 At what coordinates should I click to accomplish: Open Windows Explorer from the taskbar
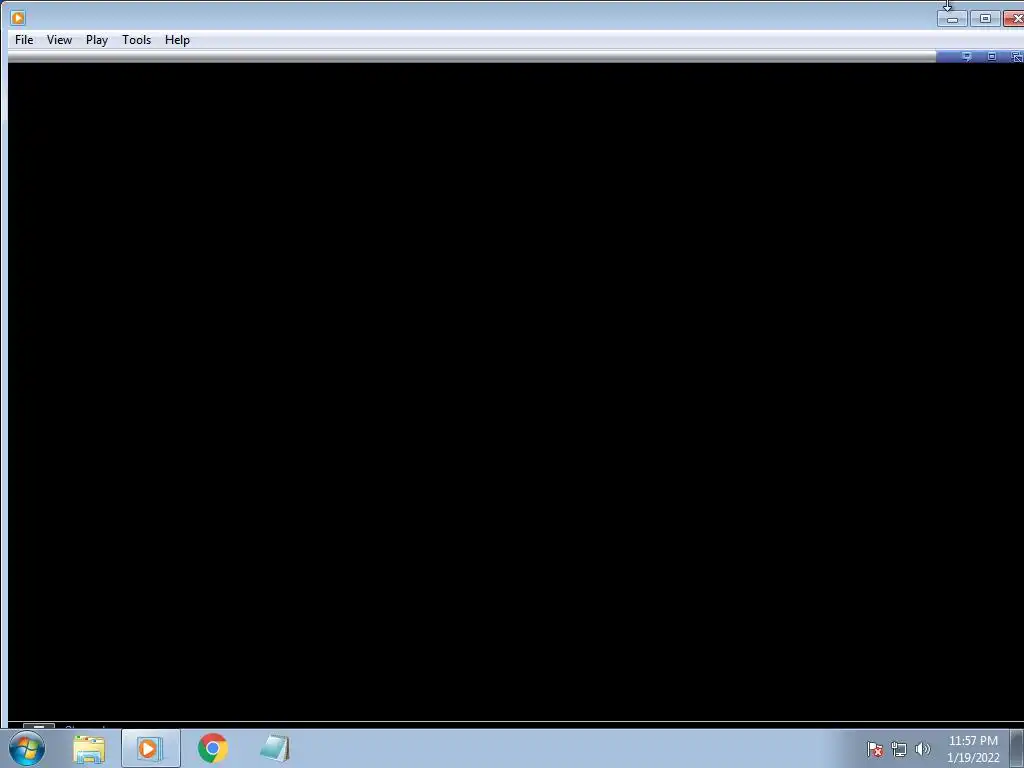pos(89,749)
